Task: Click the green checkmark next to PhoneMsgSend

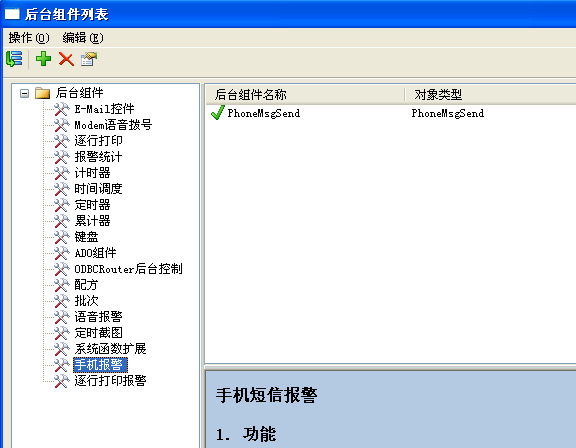Action: [x=217, y=113]
